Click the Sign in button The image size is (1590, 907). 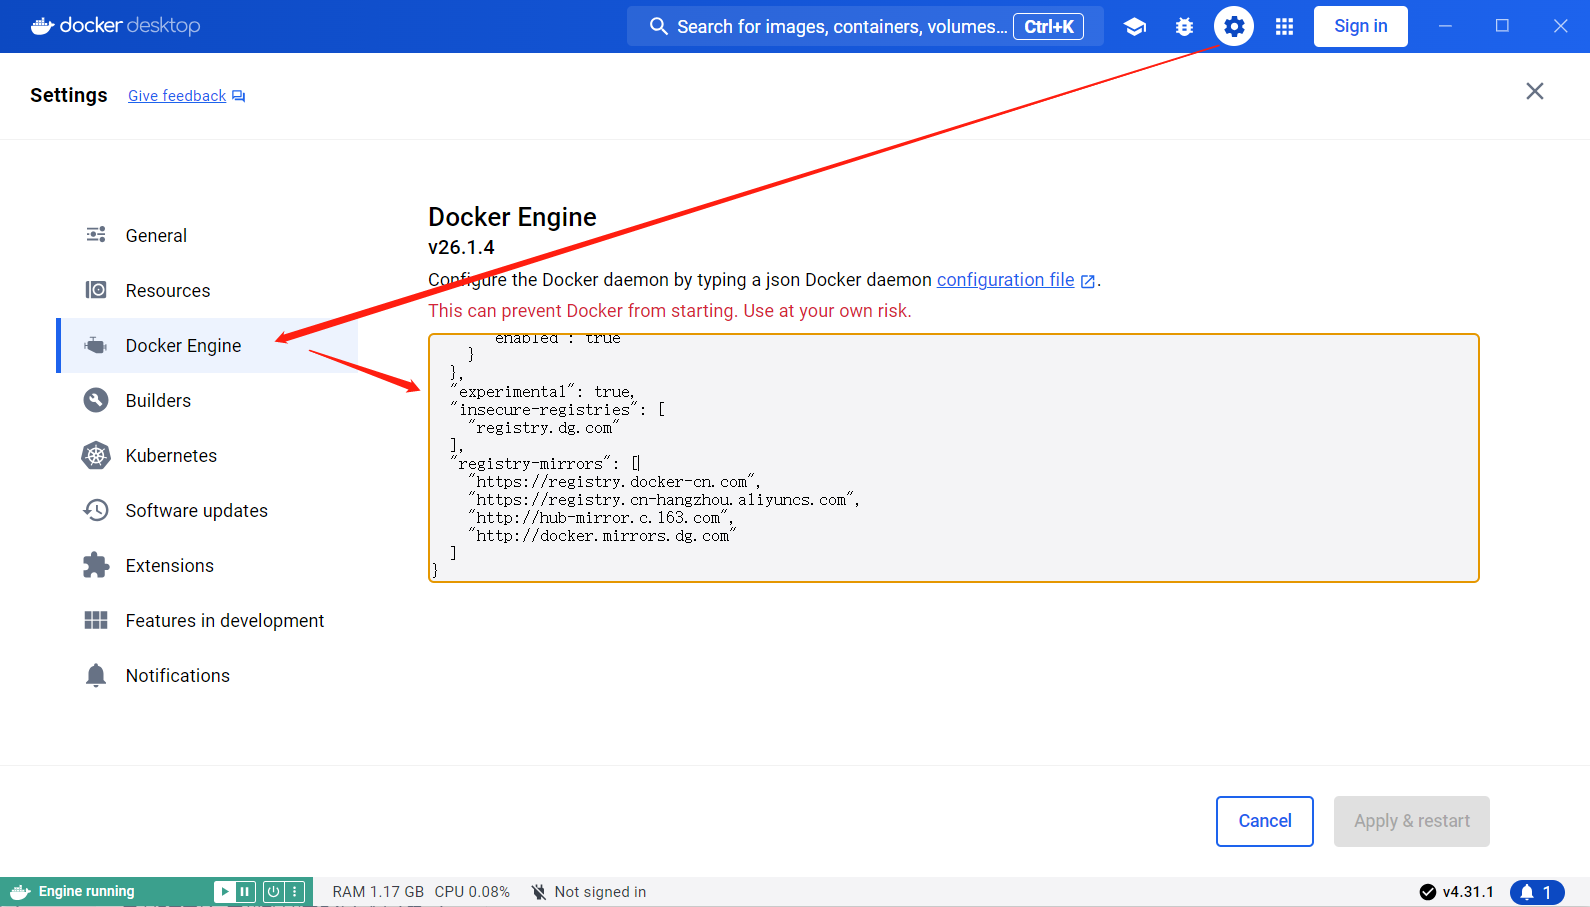point(1360,26)
